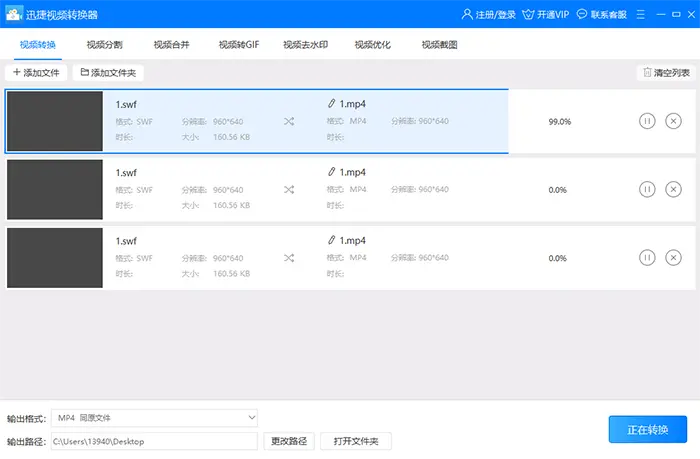
Task: Minimize the converter window
Action: pos(661,14)
